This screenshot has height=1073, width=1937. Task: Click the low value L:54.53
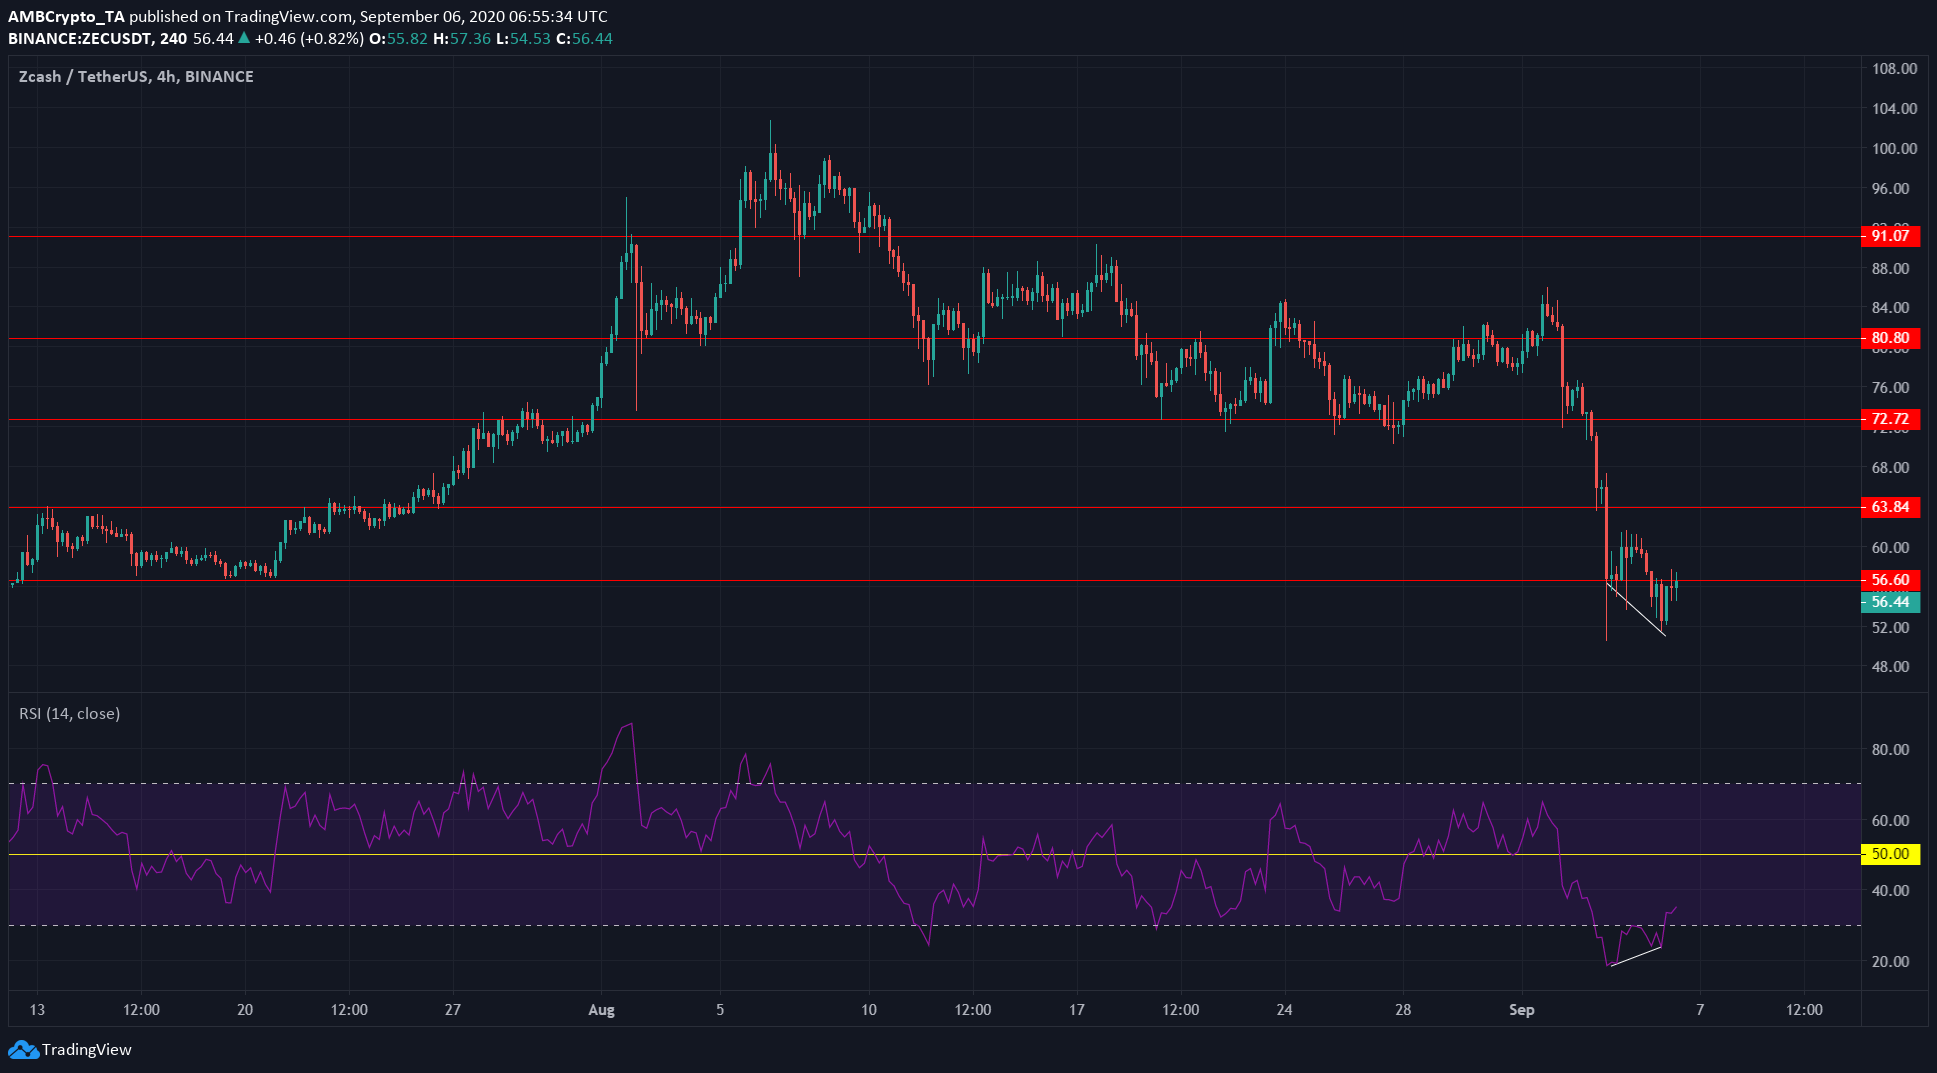point(523,39)
